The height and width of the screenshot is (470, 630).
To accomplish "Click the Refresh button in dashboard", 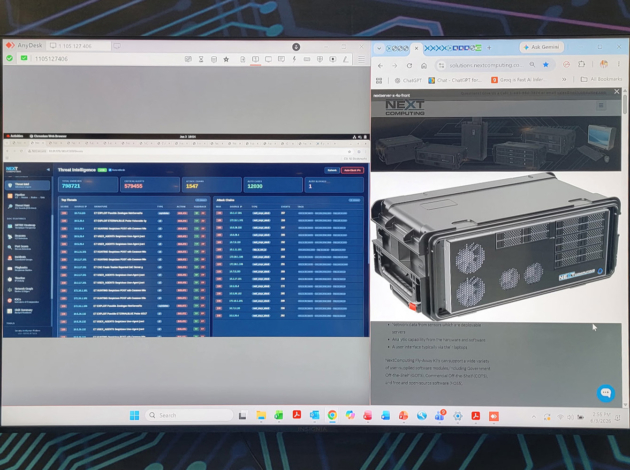I will 332,170.
